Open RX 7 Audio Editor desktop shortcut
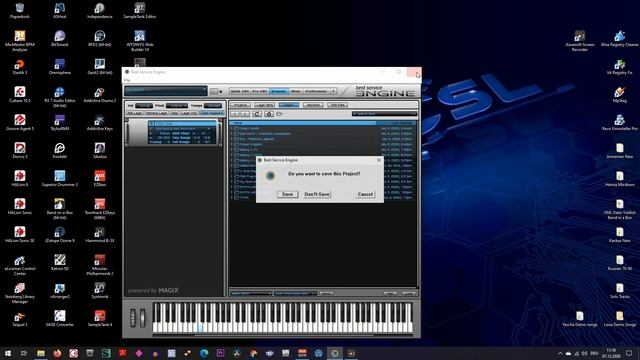640x360 pixels. click(60, 96)
